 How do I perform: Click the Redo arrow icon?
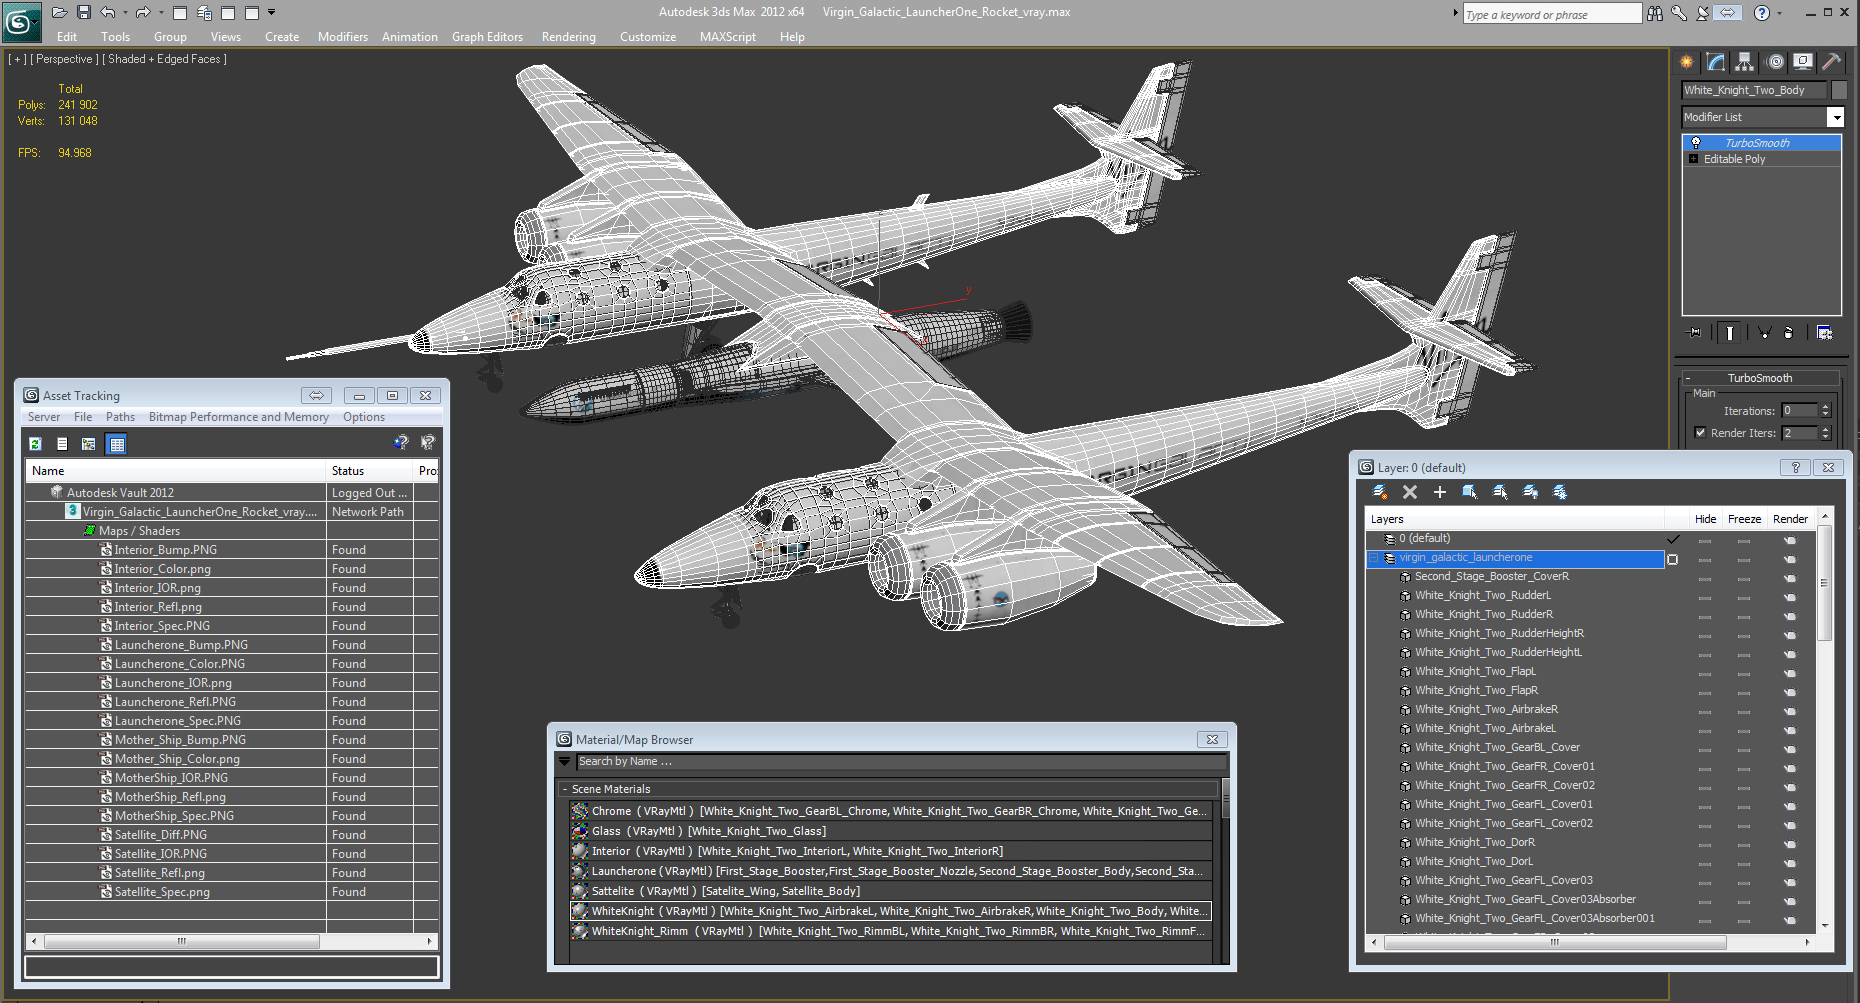pyautogui.click(x=142, y=12)
